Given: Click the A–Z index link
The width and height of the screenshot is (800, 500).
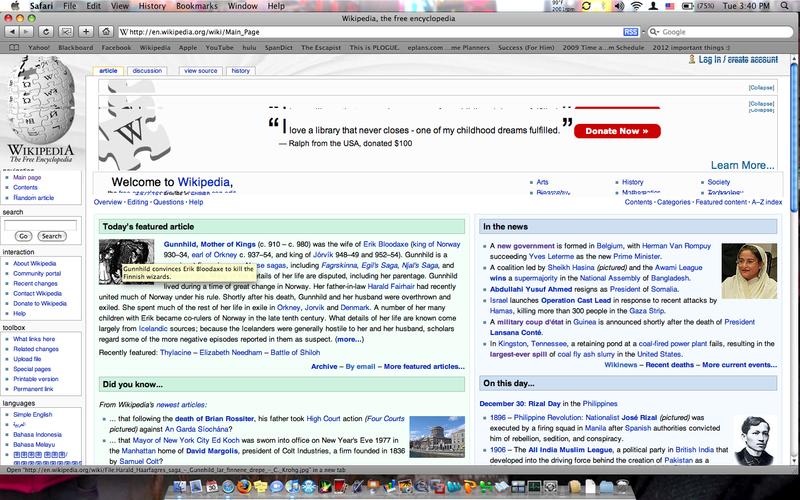Looking at the screenshot, I should click(x=766, y=202).
